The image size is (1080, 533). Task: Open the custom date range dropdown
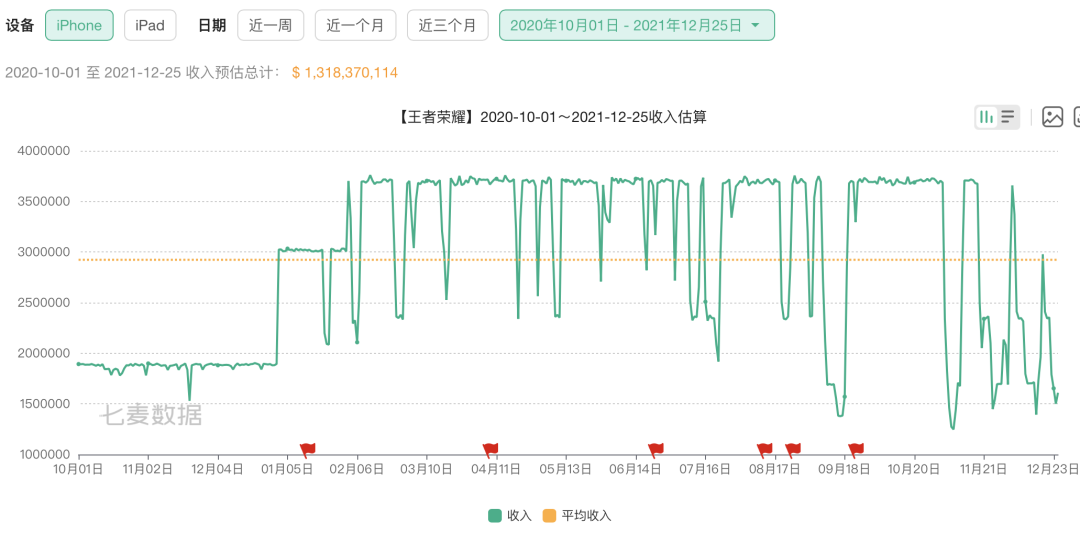pyautogui.click(x=636, y=25)
